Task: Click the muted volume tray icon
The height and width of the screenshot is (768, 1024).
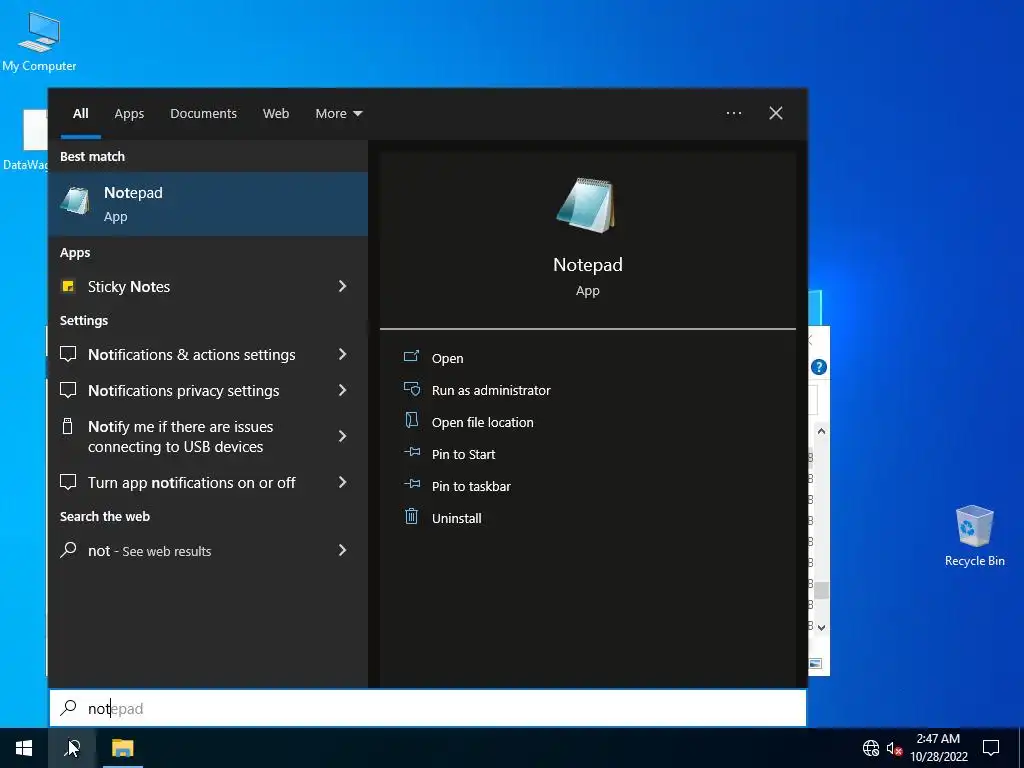Action: pyautogui.click(x=894, y=748)
